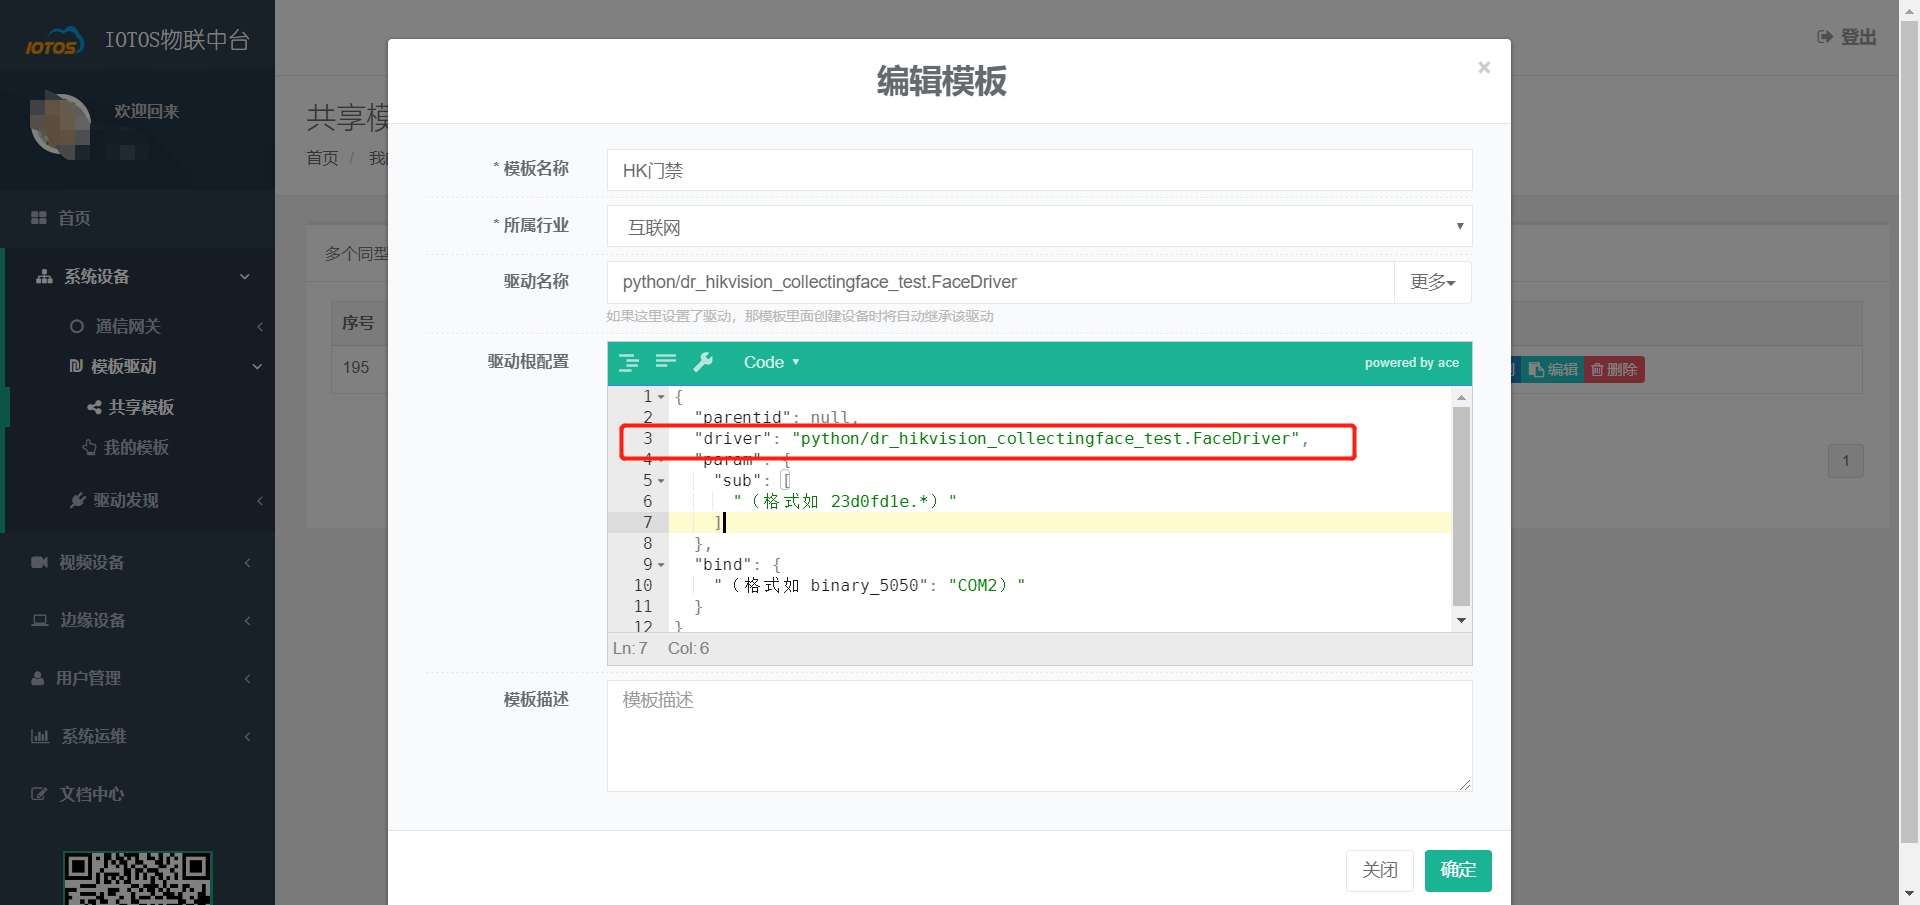Click the 模板描述 description text area

click(1039, 736)
